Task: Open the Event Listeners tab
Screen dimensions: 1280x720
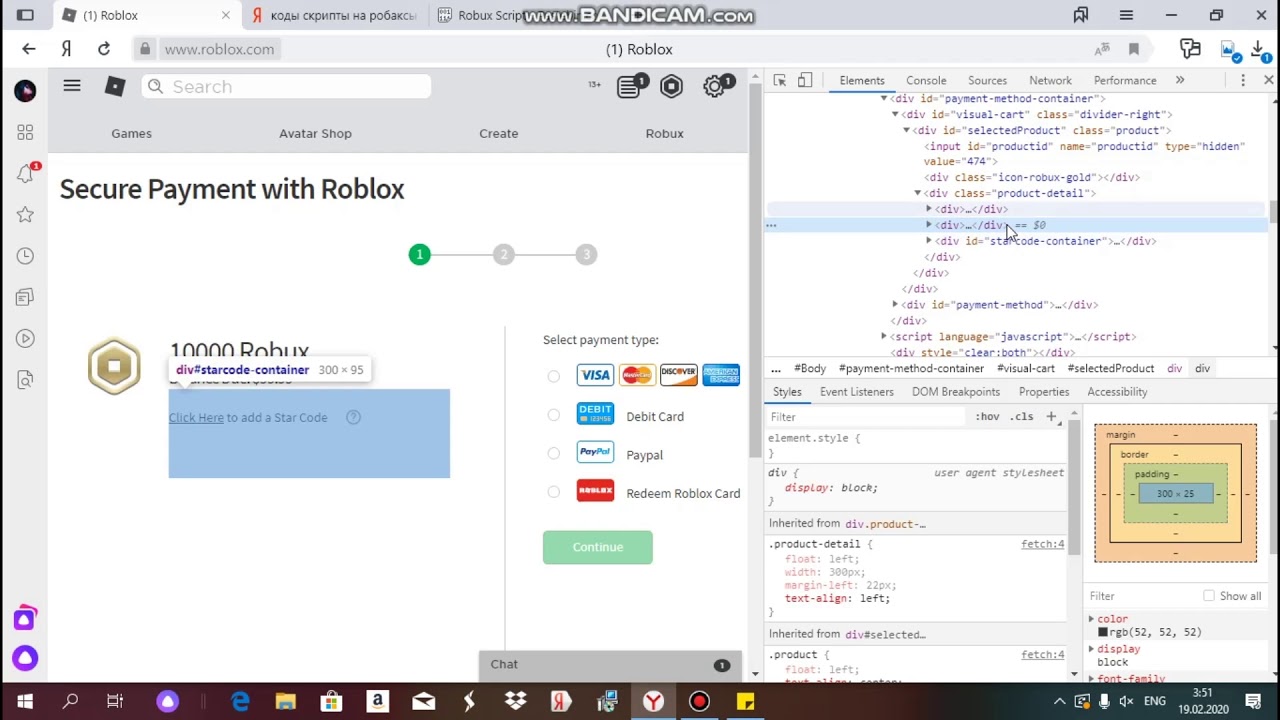Action: point(857,392)
